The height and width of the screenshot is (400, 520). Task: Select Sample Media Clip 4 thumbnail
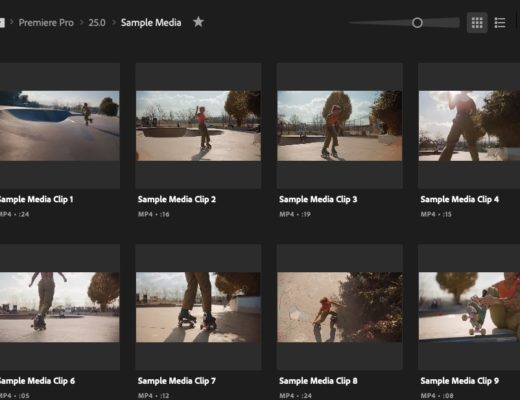[469, 126]
